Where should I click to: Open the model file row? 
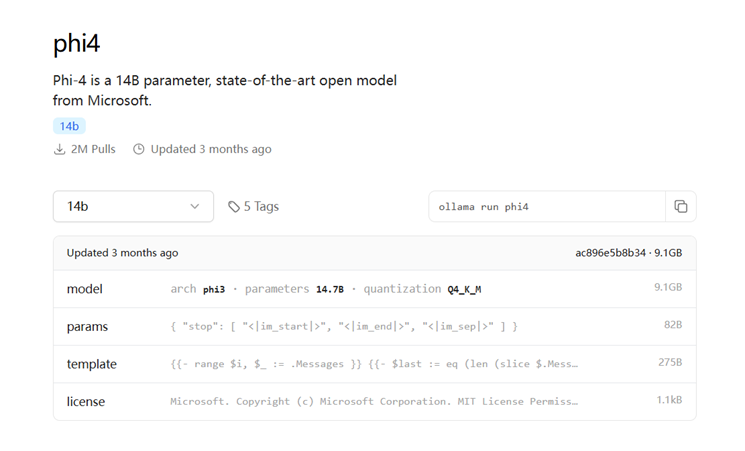click(x=85, y=289)
